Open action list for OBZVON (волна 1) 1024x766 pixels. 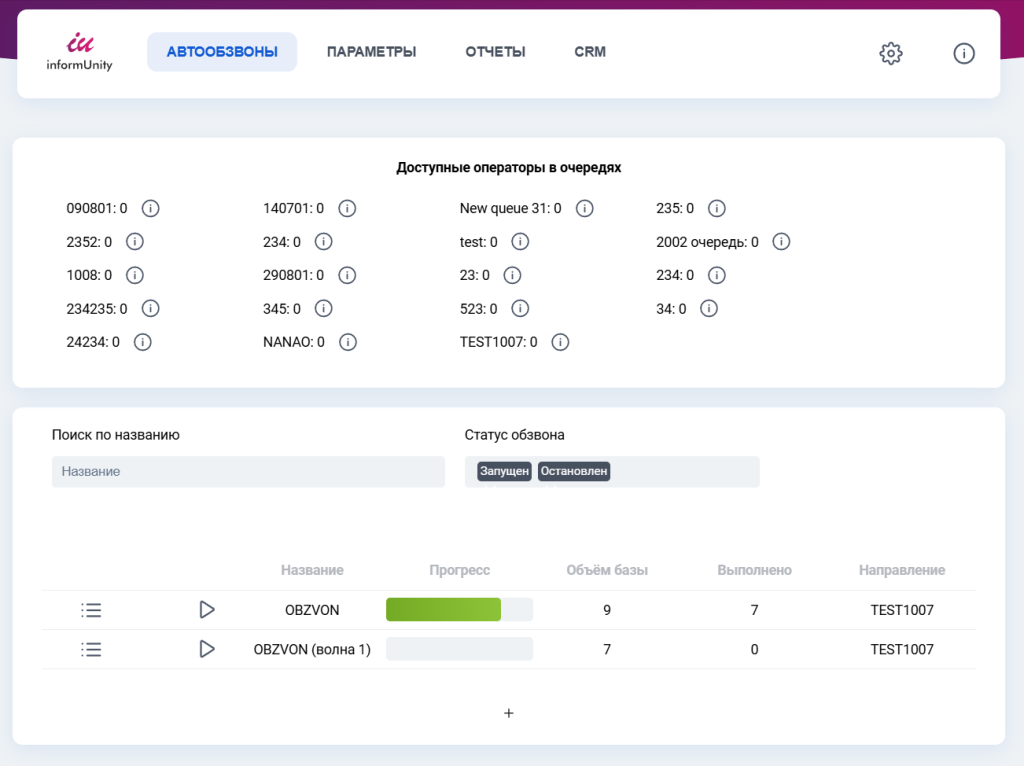(x=91, y=649)
